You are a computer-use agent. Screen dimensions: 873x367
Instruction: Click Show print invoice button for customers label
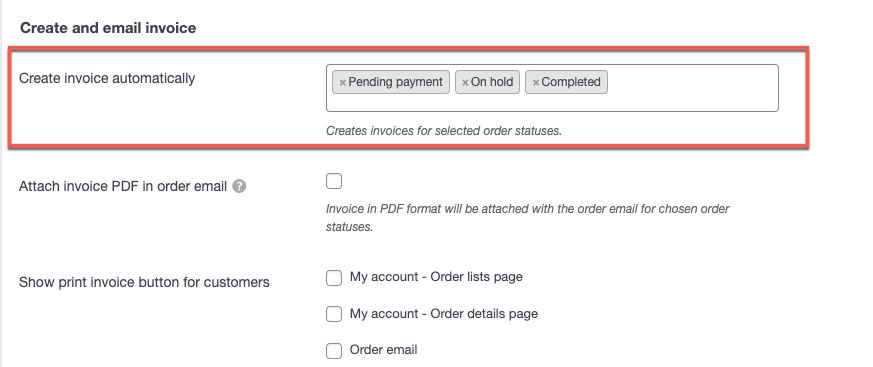(144, 282)
